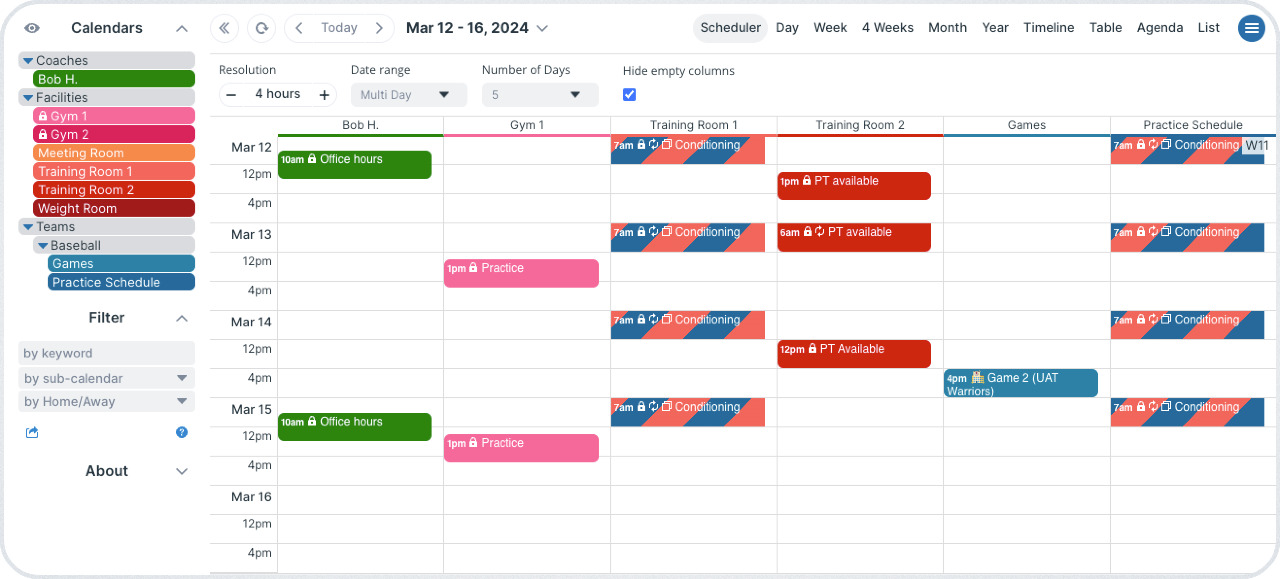Switch to the Timeline view
Viewport: 1280px width, 579px height.
click(1049, 28)
